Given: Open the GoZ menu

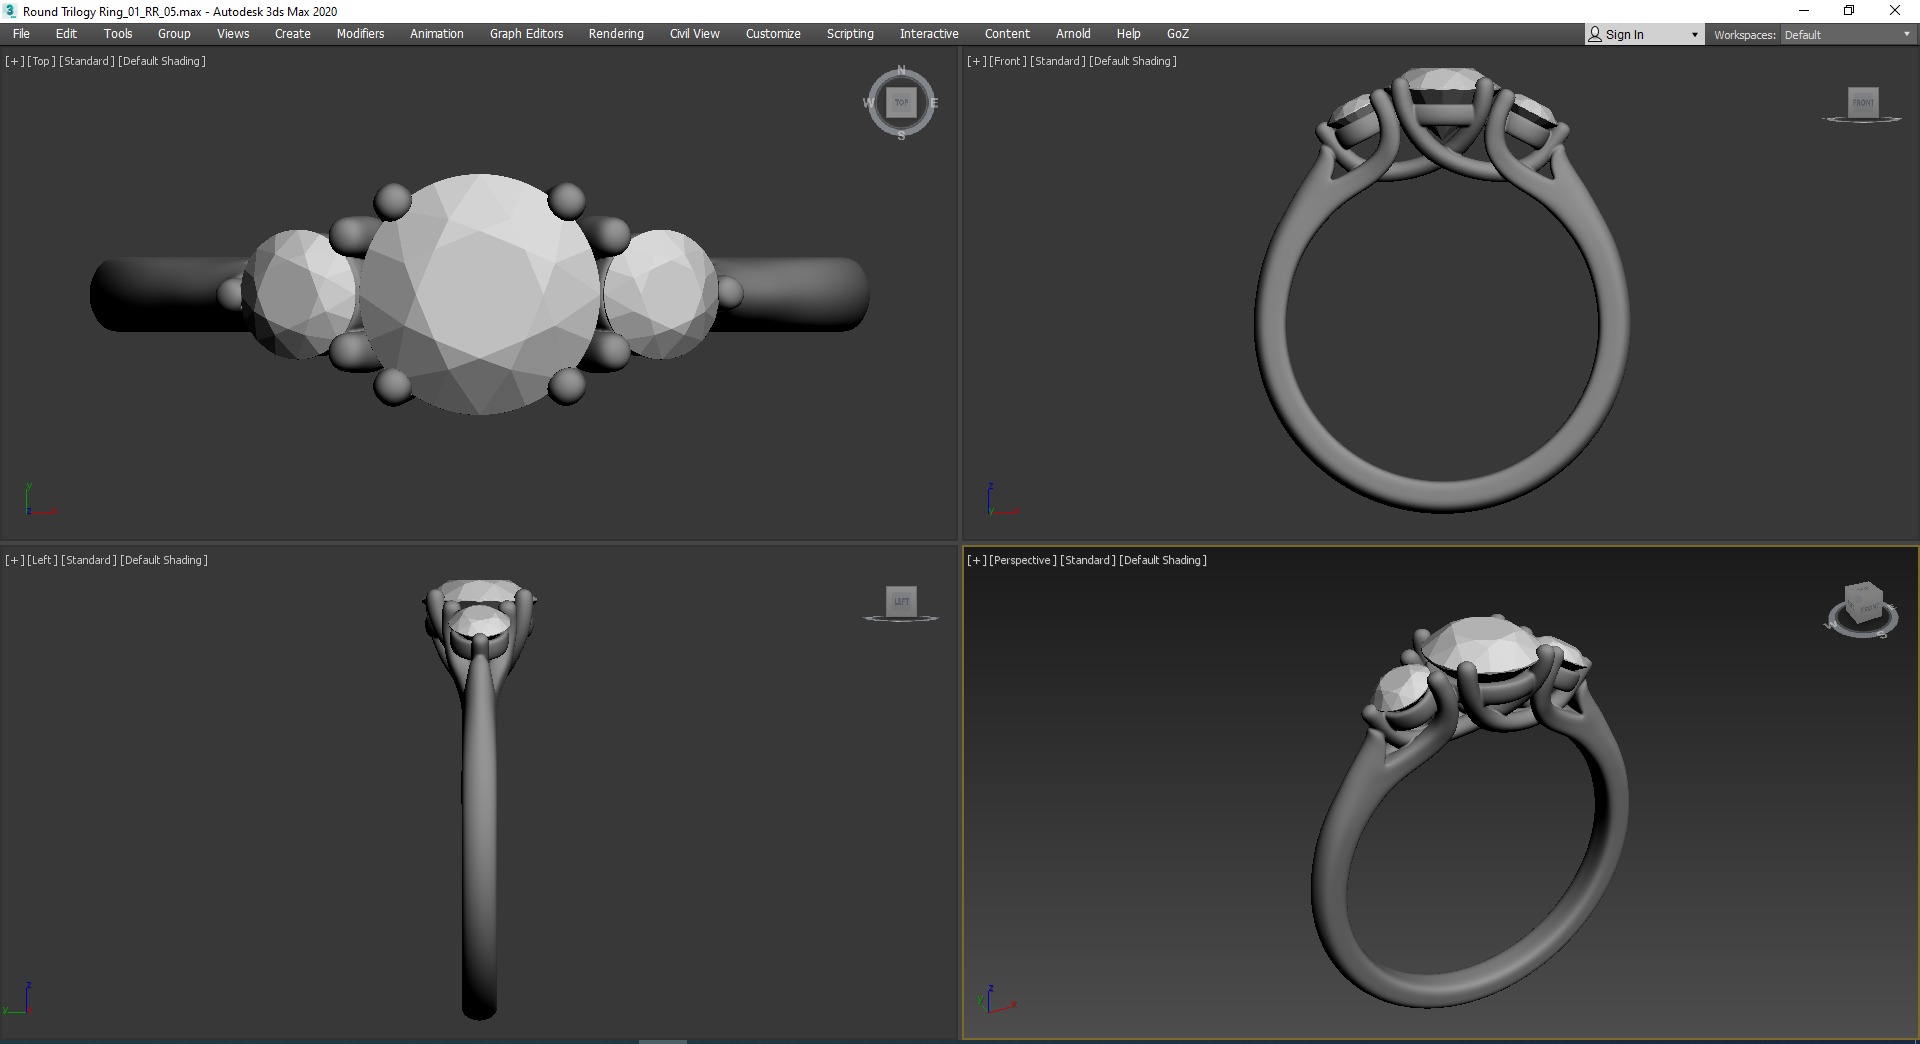Looking at the screenshot, I should pyautogui.click(x=1178, y=34).
